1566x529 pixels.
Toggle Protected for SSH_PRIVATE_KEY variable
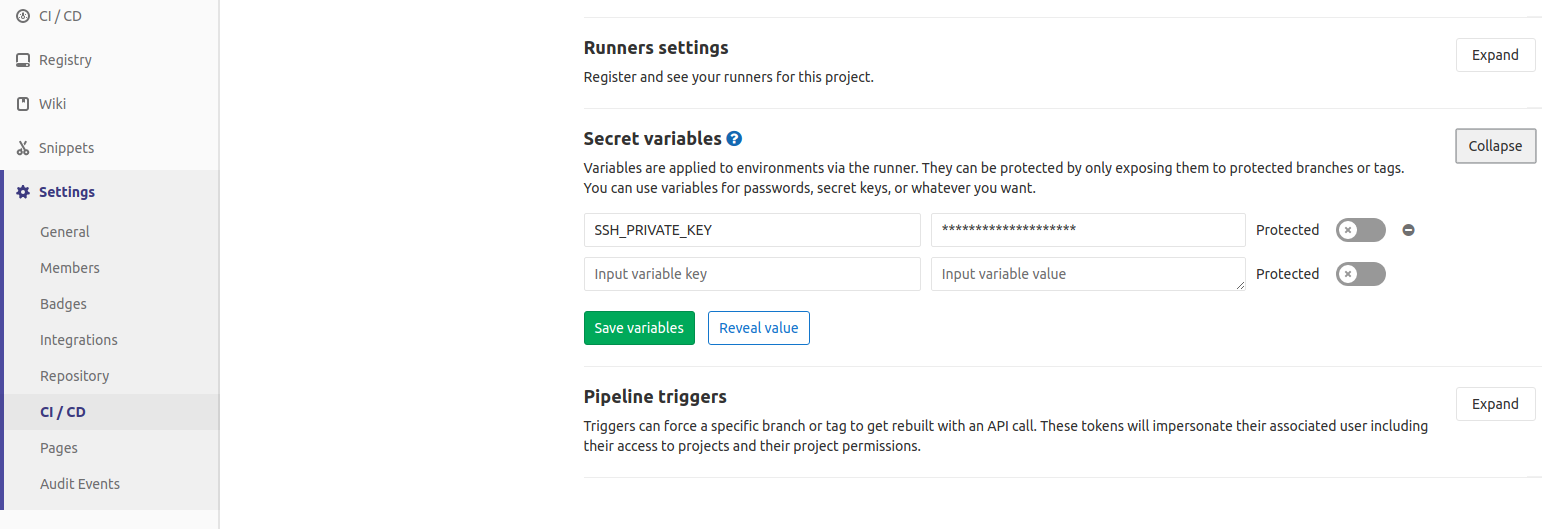(1360, 230)
